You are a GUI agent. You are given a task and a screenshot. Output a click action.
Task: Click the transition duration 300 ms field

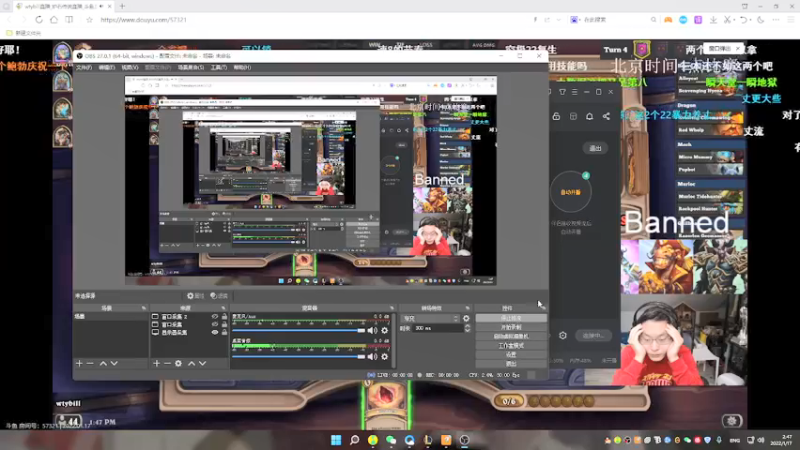[x=438, y=328]
